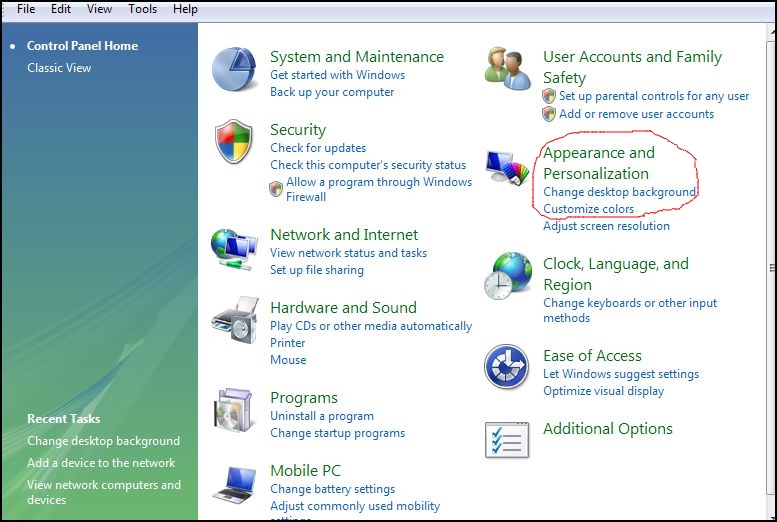Open the Programs software box icon
The image size is (777, 522).
coord(234,410)
